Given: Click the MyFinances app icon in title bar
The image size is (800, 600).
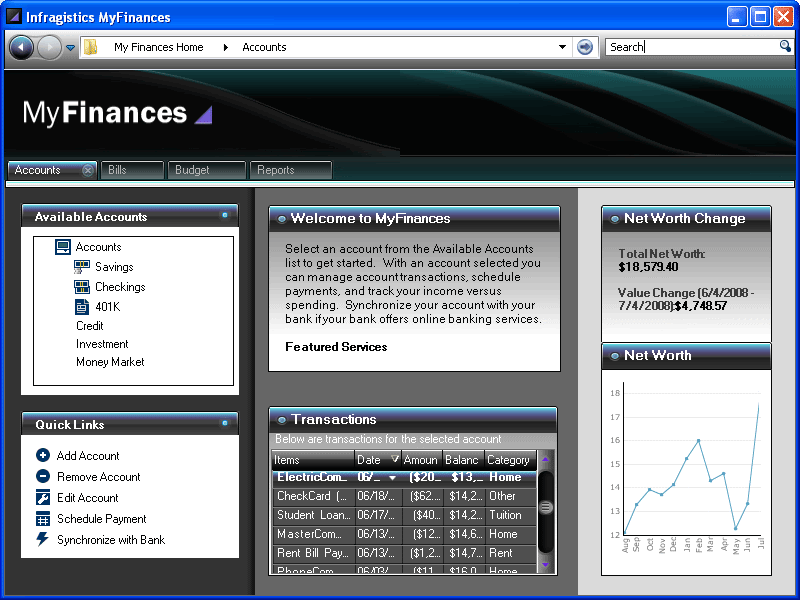Looking at the screenshot, I should [x=14, y=16].
